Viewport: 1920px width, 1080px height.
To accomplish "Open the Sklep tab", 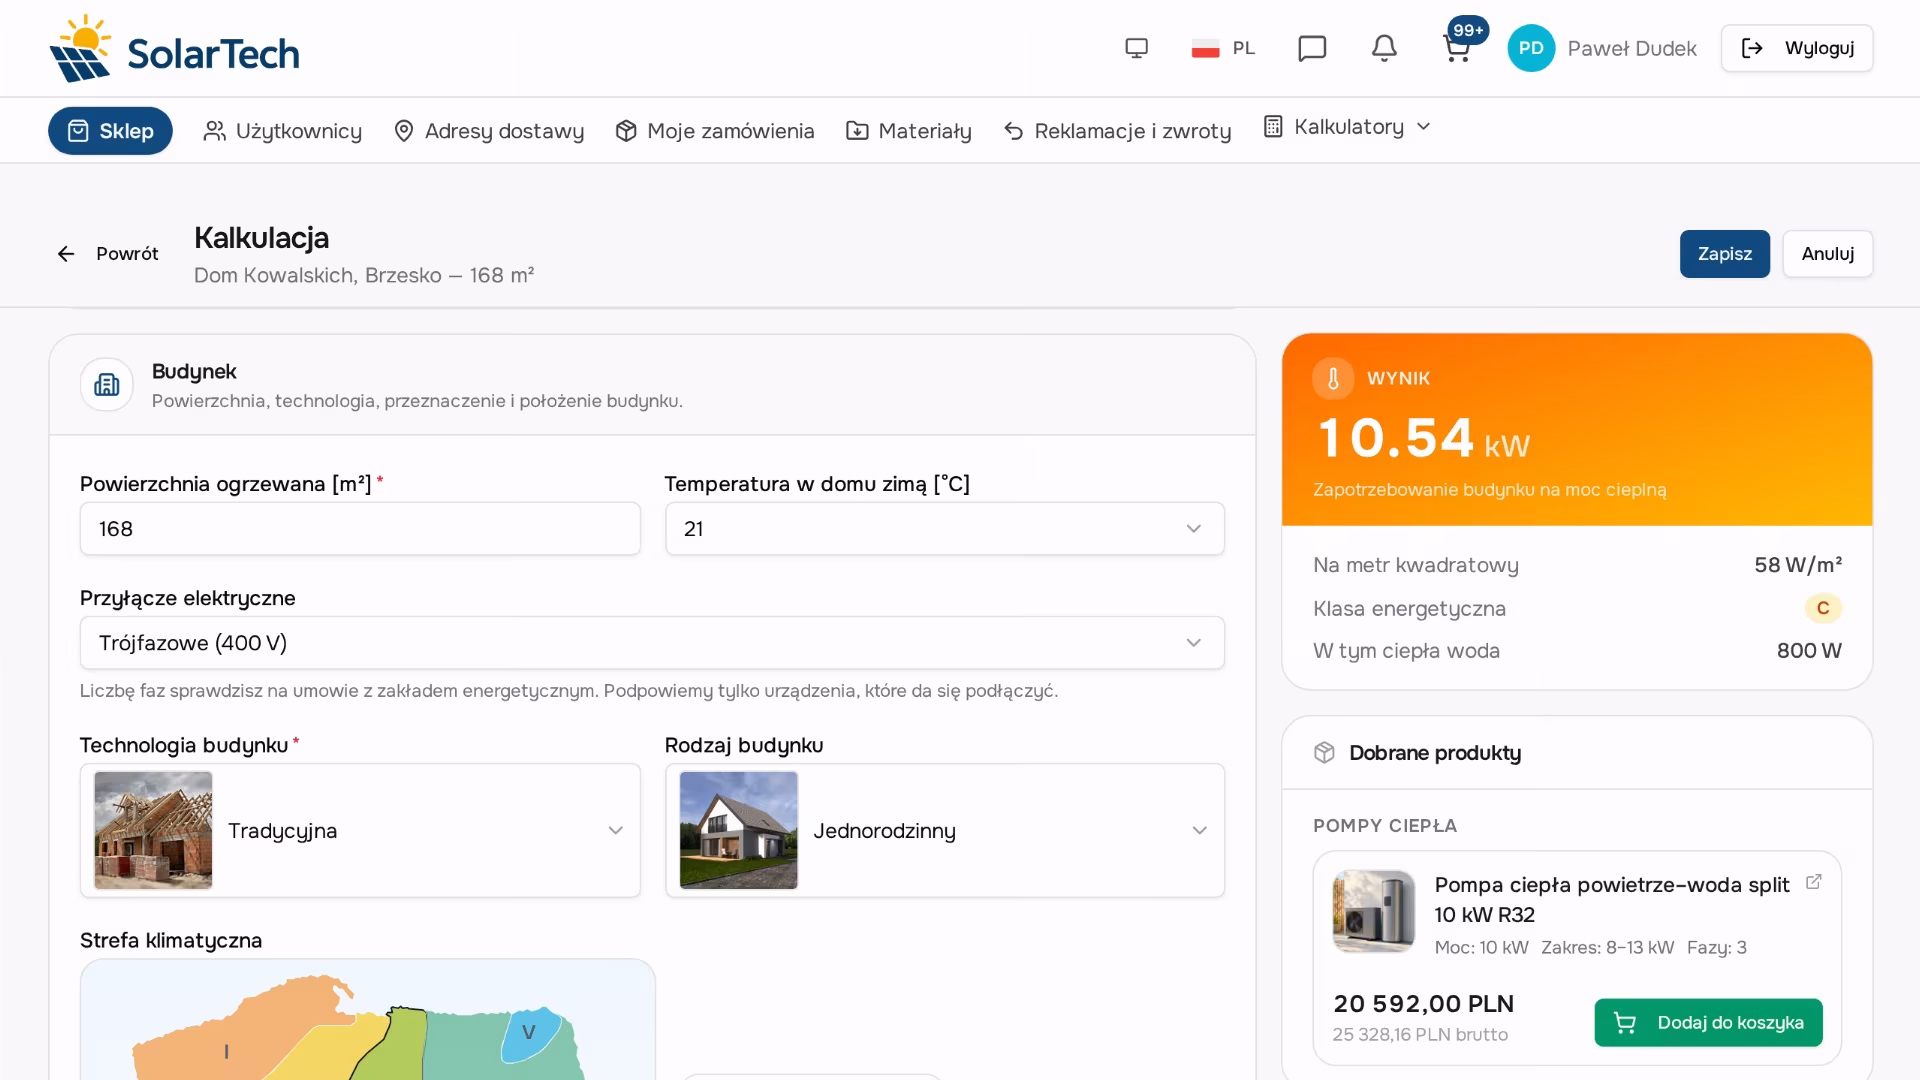I will coord(110,131).
